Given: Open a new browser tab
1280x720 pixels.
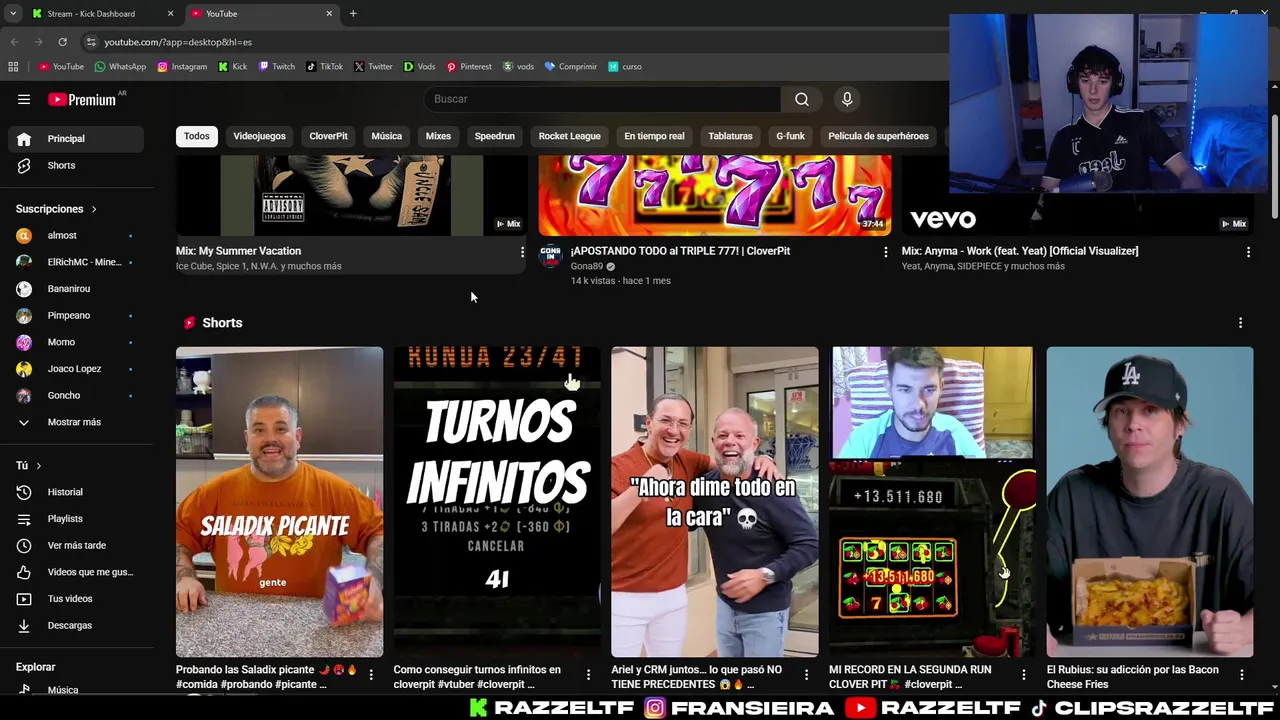Looking at the screenshot, I should coord(353,14).
